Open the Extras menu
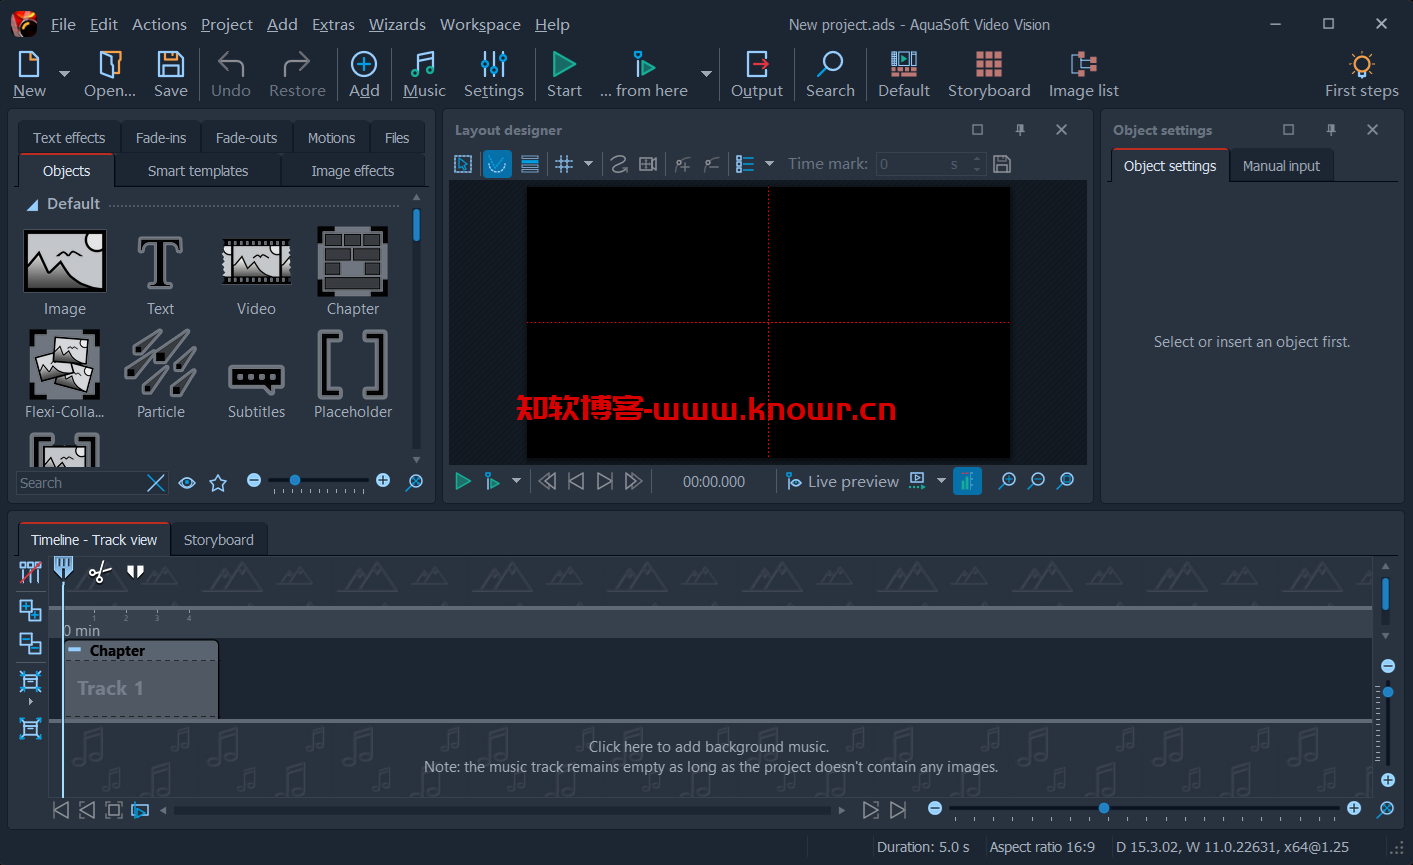The height and width of the screenshot is (865, 1413). pos(333,24)
